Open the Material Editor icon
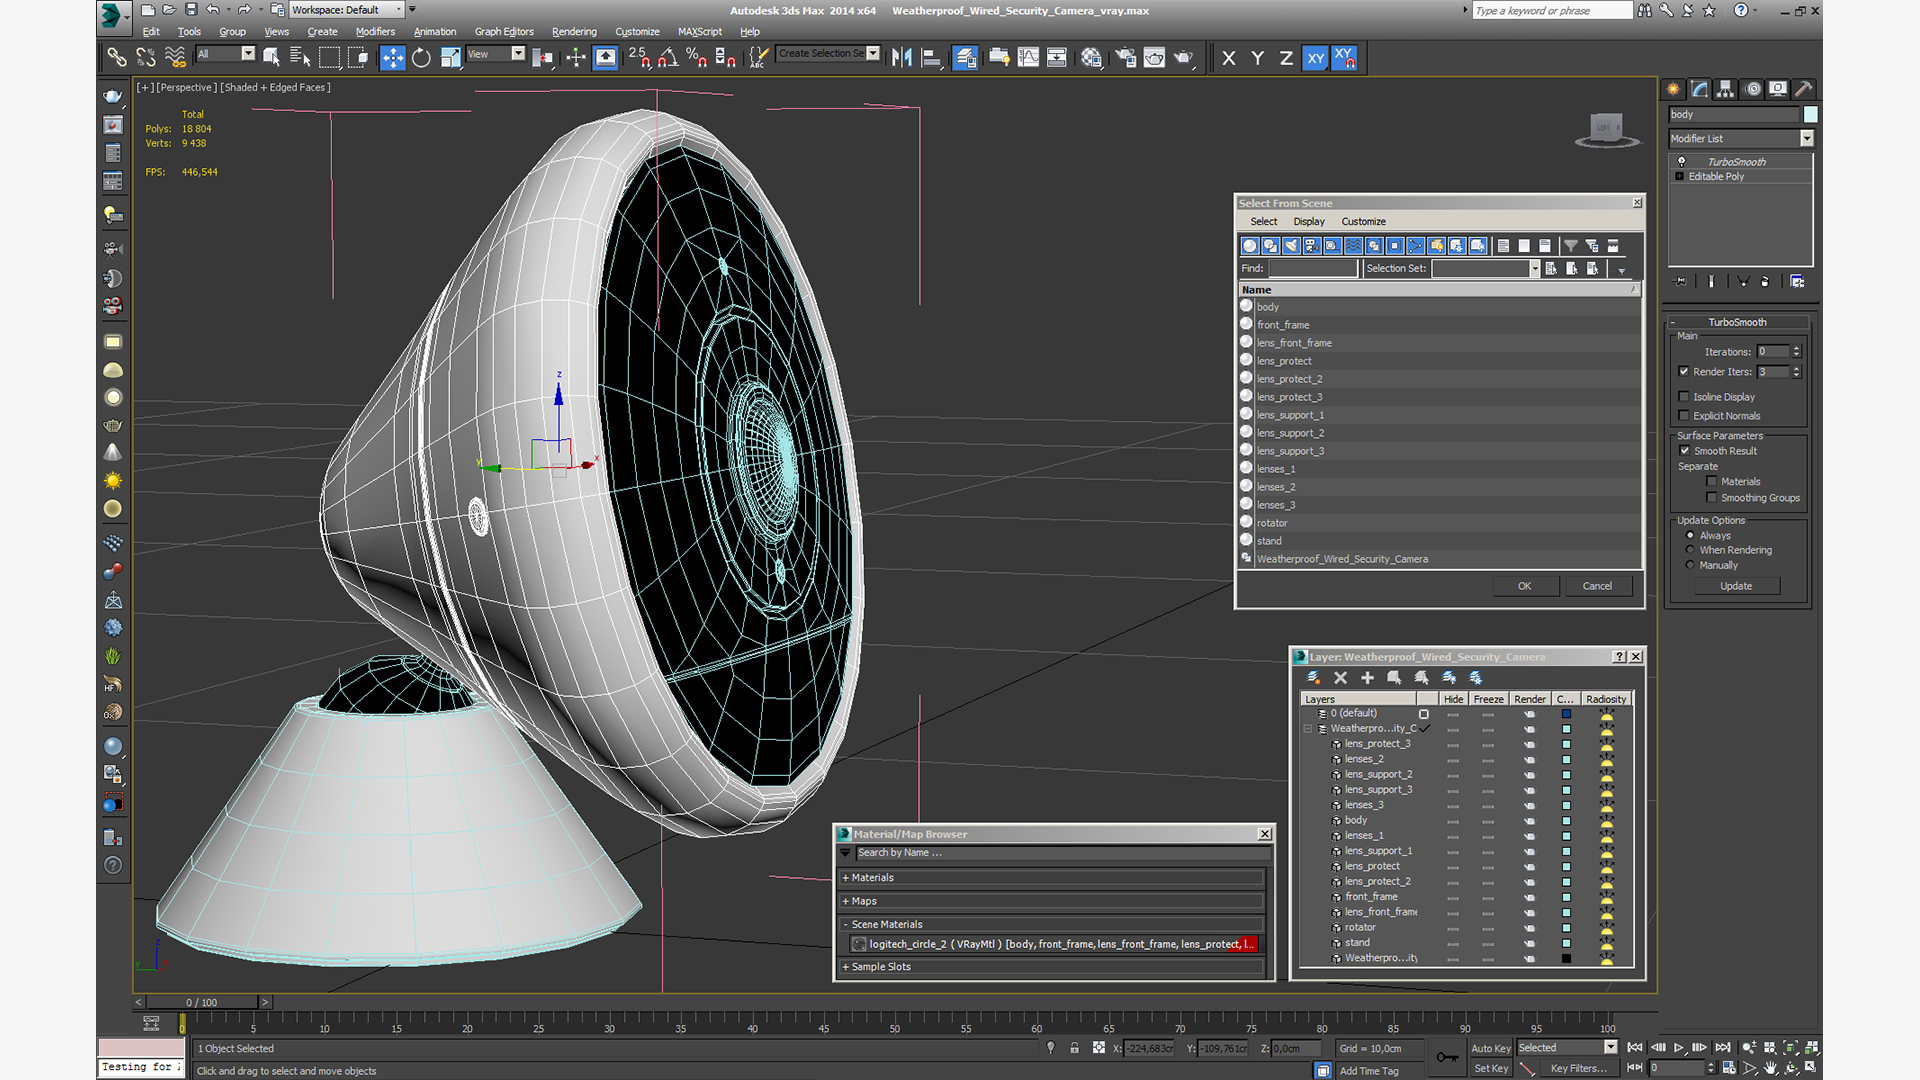 click(x=1091, y=57)
